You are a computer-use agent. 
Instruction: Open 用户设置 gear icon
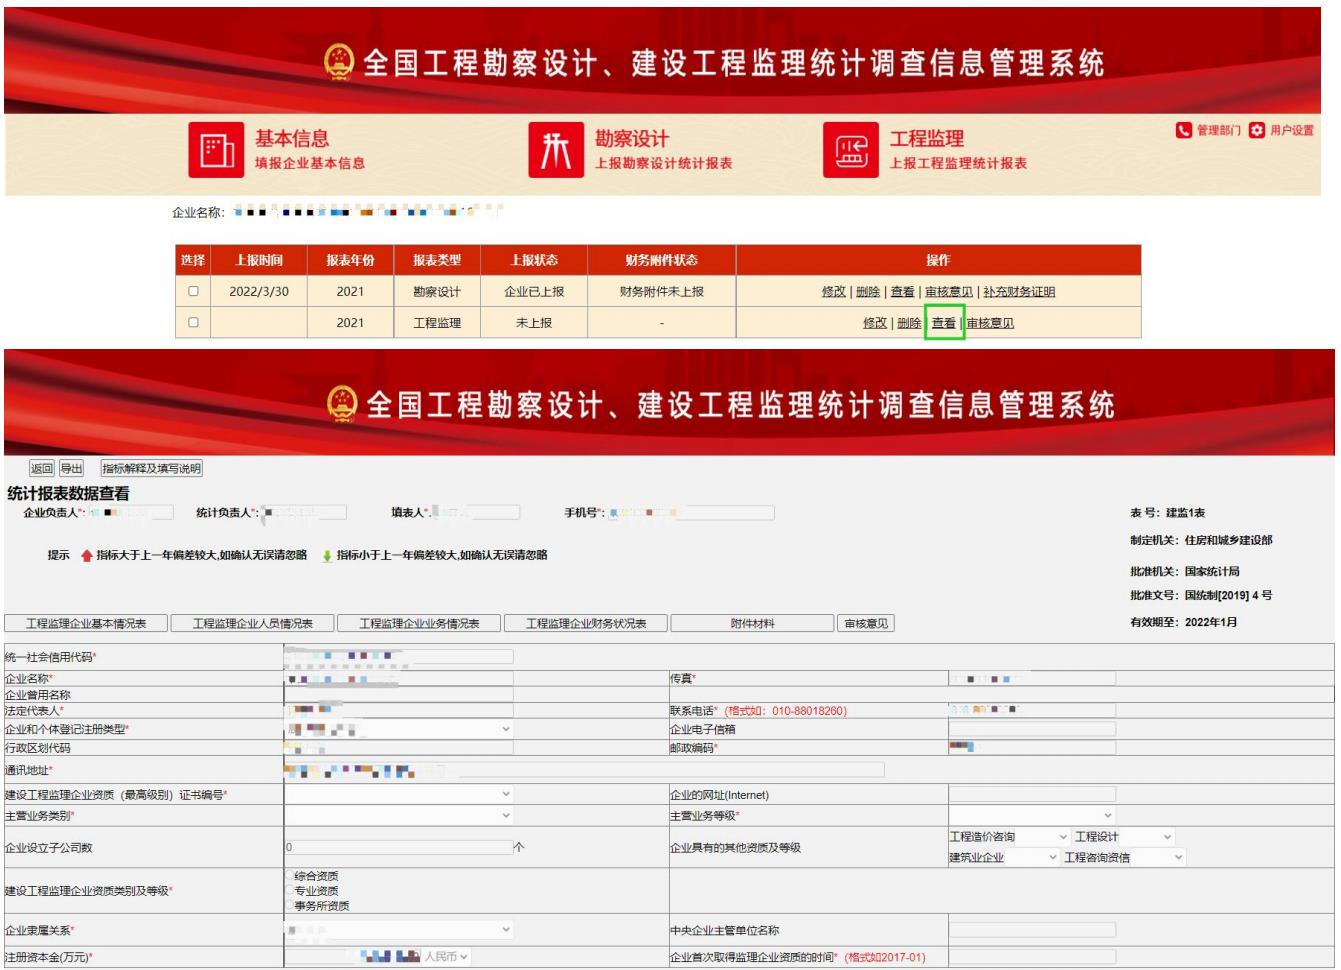click(x=1257, y=130)
